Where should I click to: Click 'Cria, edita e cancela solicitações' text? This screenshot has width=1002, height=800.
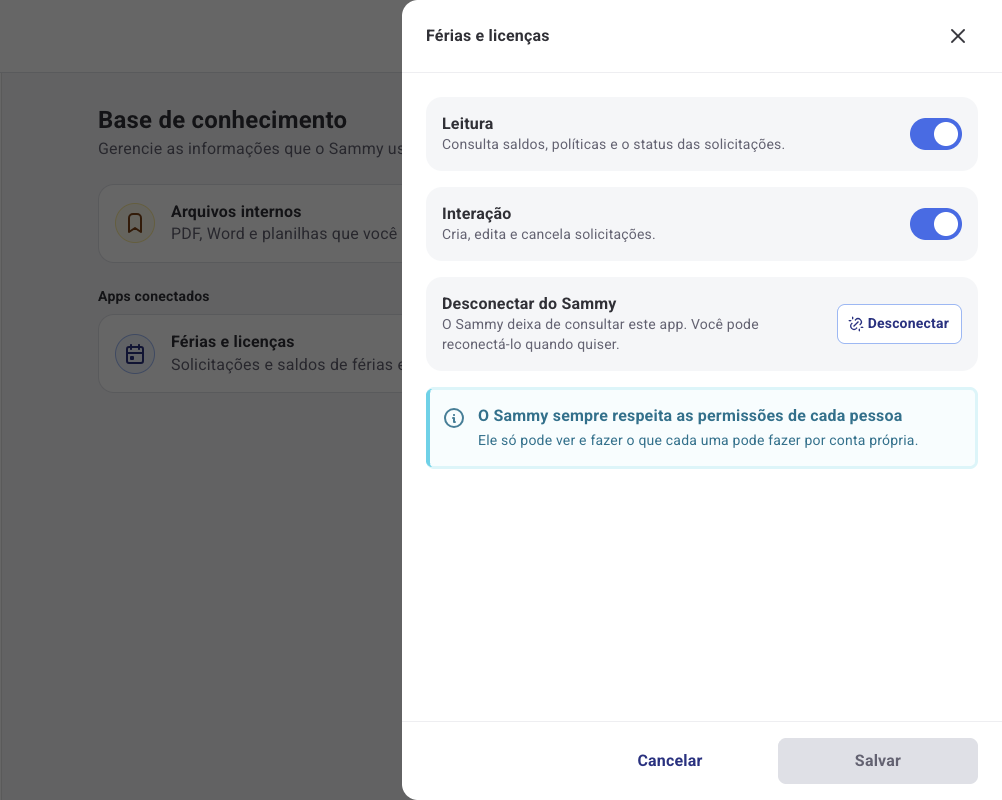pos(549,235)
